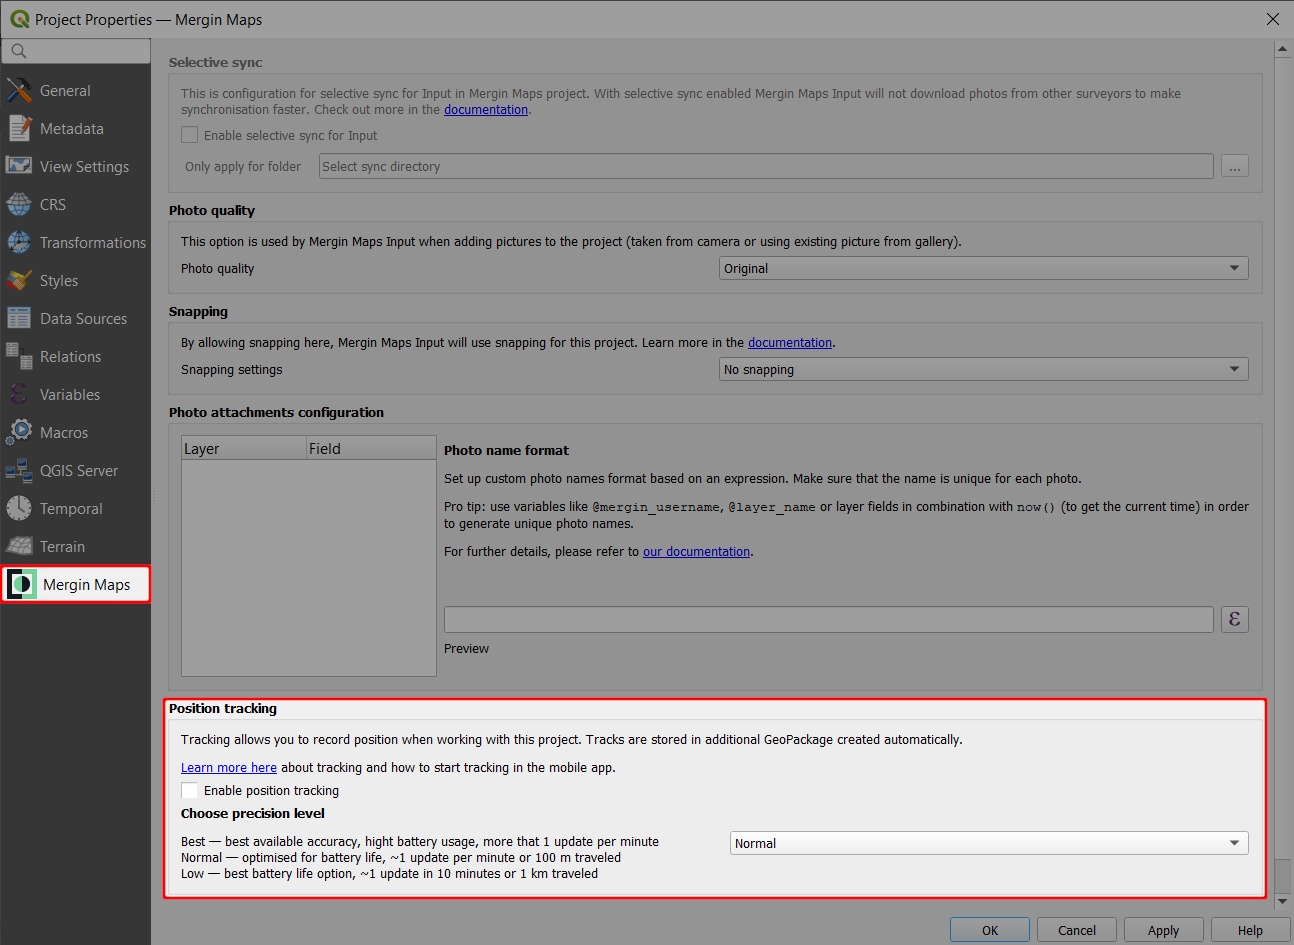
Task: Follow the 'Learn more here' tracking link
Action: [x=229, y=767]
